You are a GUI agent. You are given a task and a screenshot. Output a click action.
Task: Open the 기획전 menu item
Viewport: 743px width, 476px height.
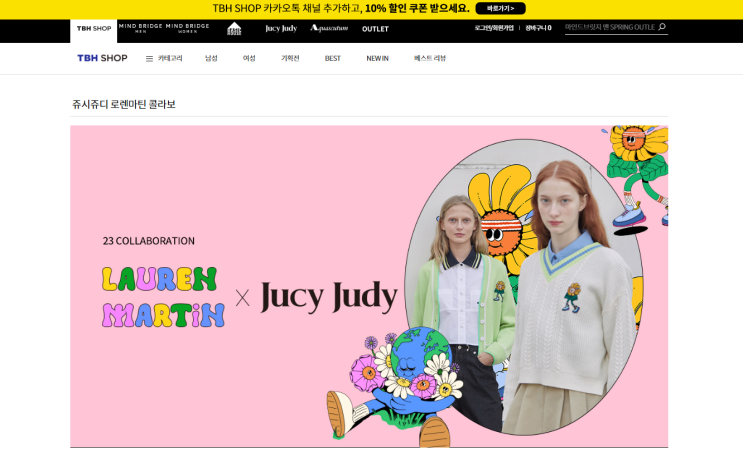click(290, 58)
